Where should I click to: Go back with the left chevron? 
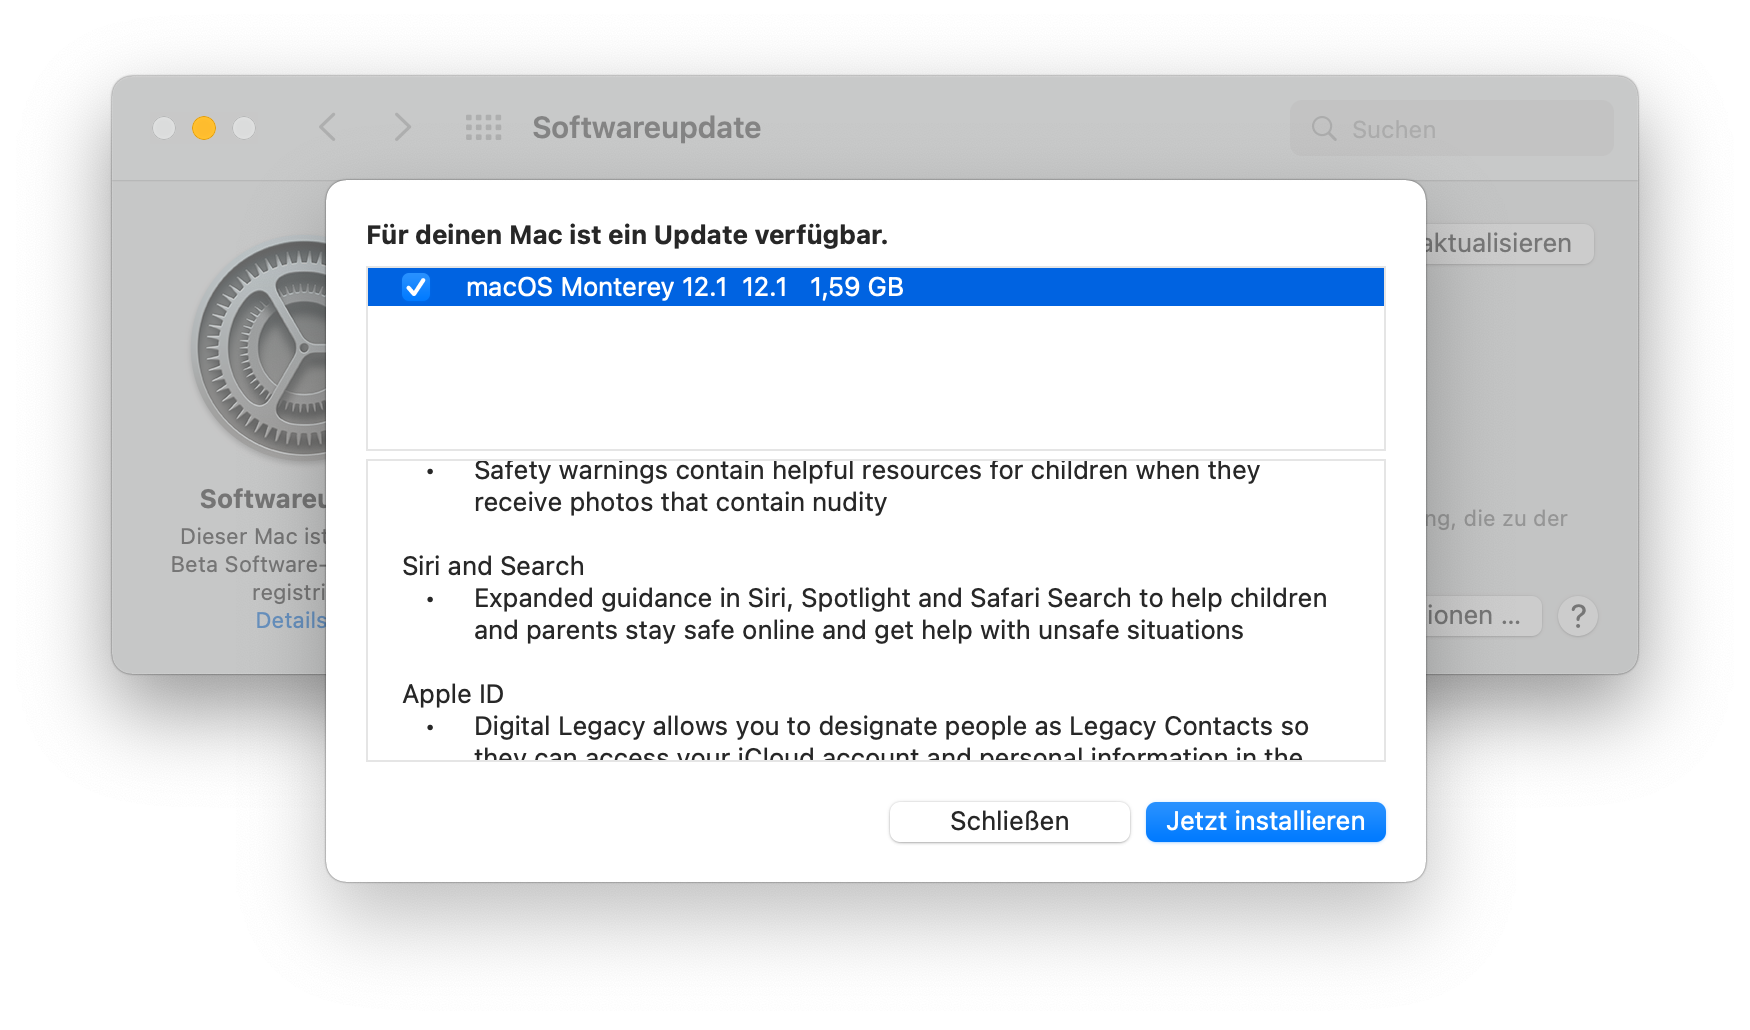[327, 128]
